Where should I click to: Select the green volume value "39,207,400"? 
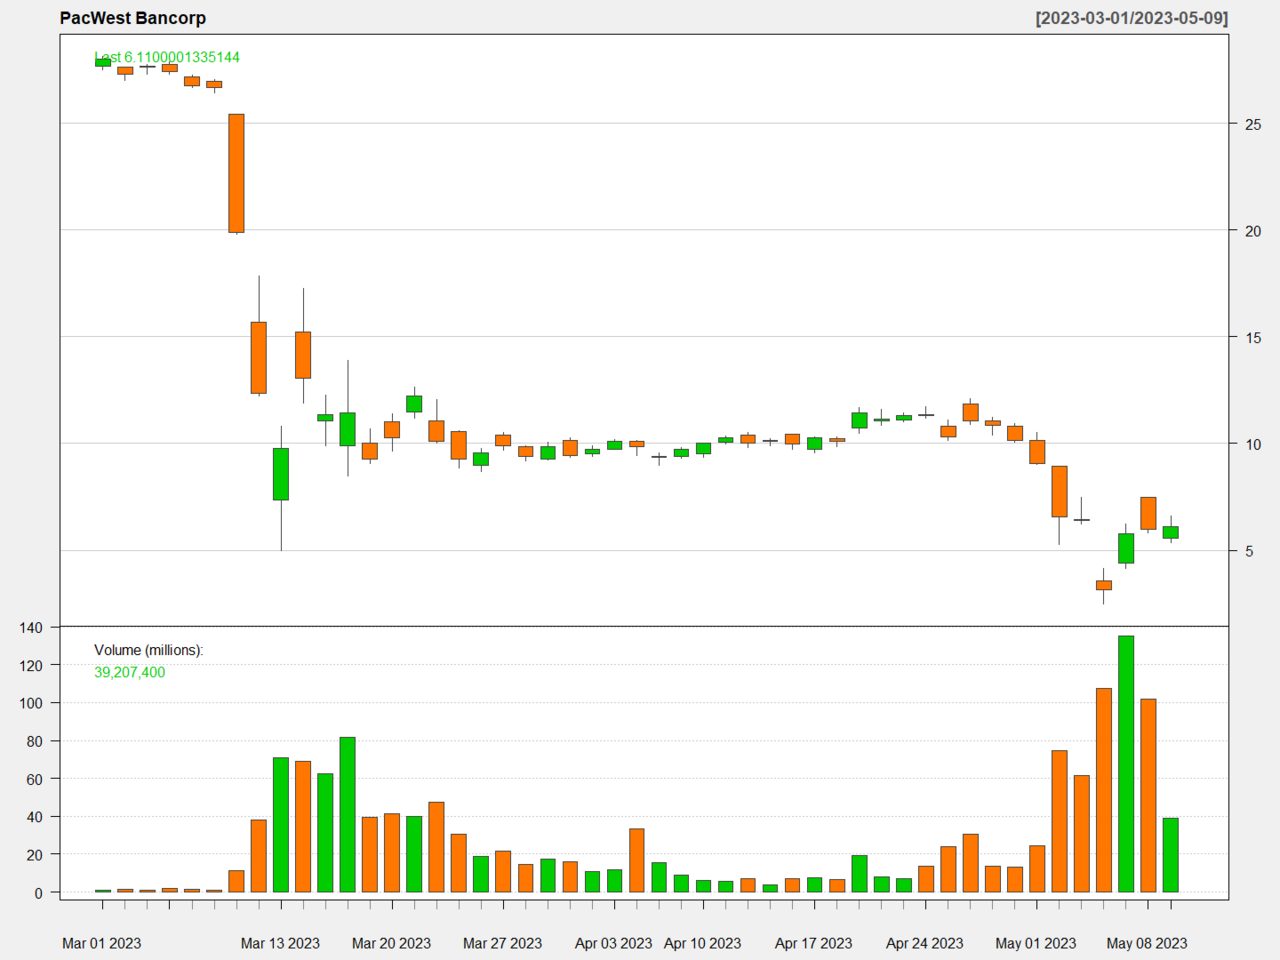coord(130,672)
